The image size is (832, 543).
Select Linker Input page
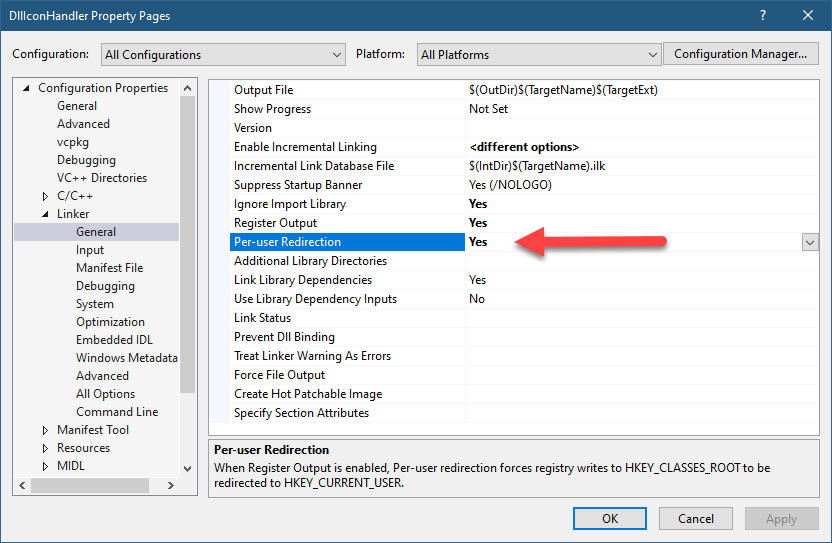coord(90,250)
